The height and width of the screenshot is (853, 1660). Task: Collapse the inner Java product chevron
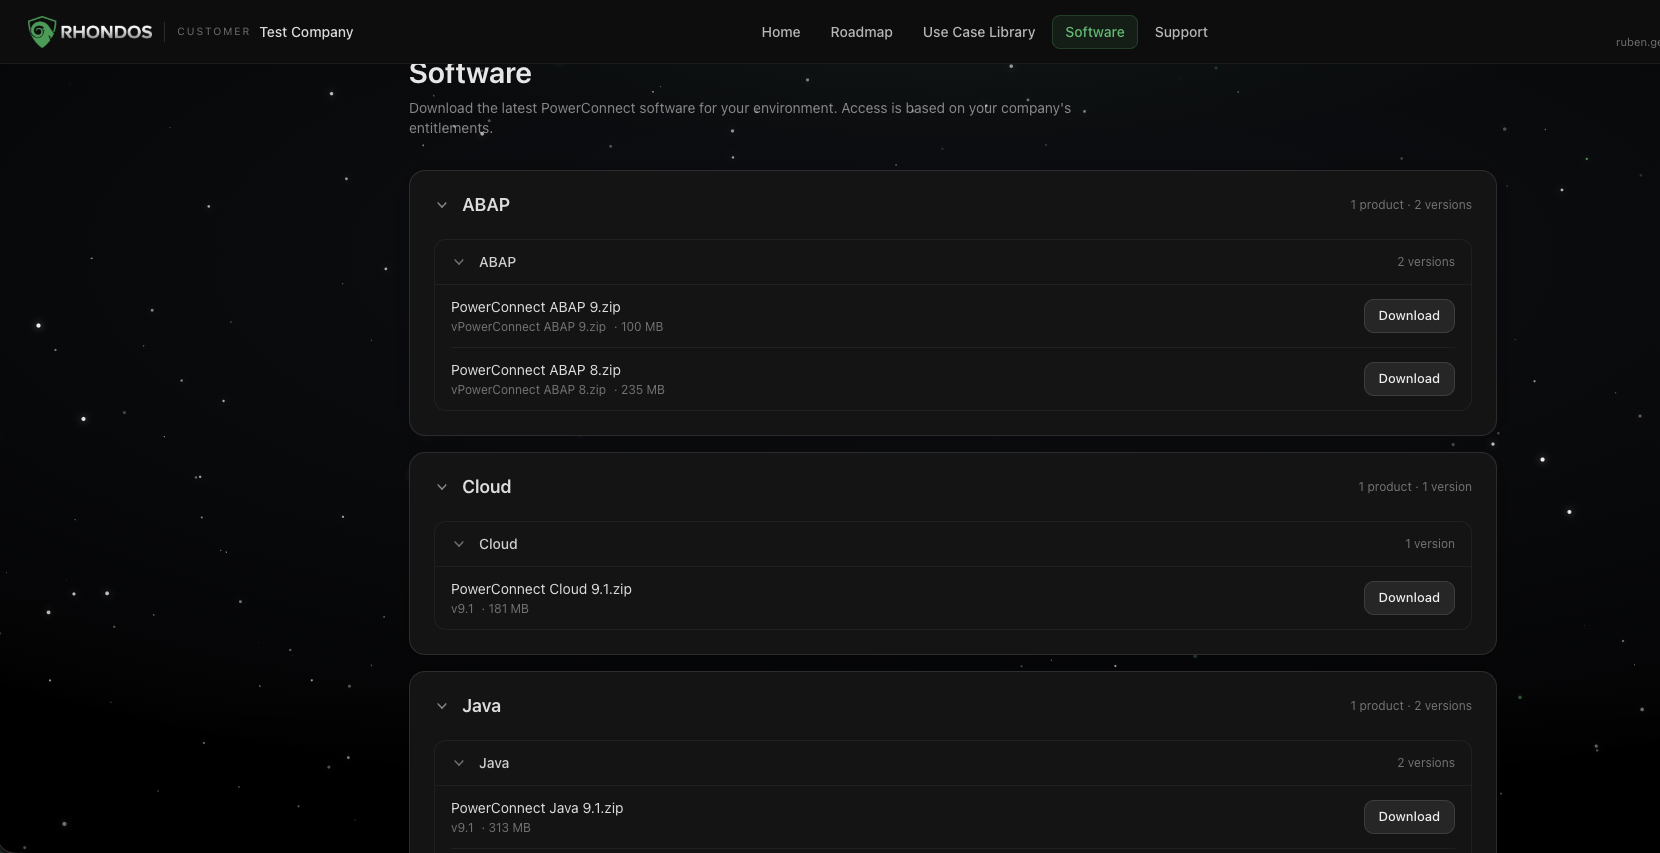(x=459, y=763)
